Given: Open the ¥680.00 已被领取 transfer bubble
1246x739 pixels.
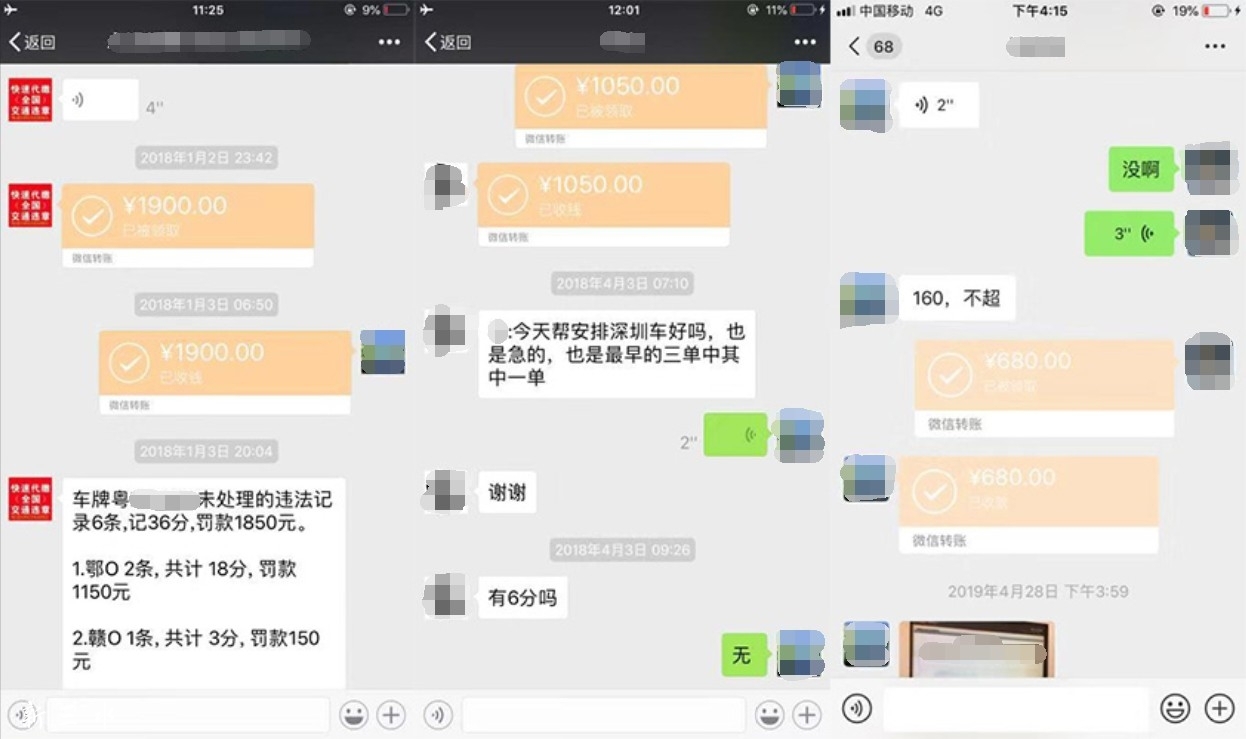Looking at the screenshot, I should click(x=1044, y=388).
